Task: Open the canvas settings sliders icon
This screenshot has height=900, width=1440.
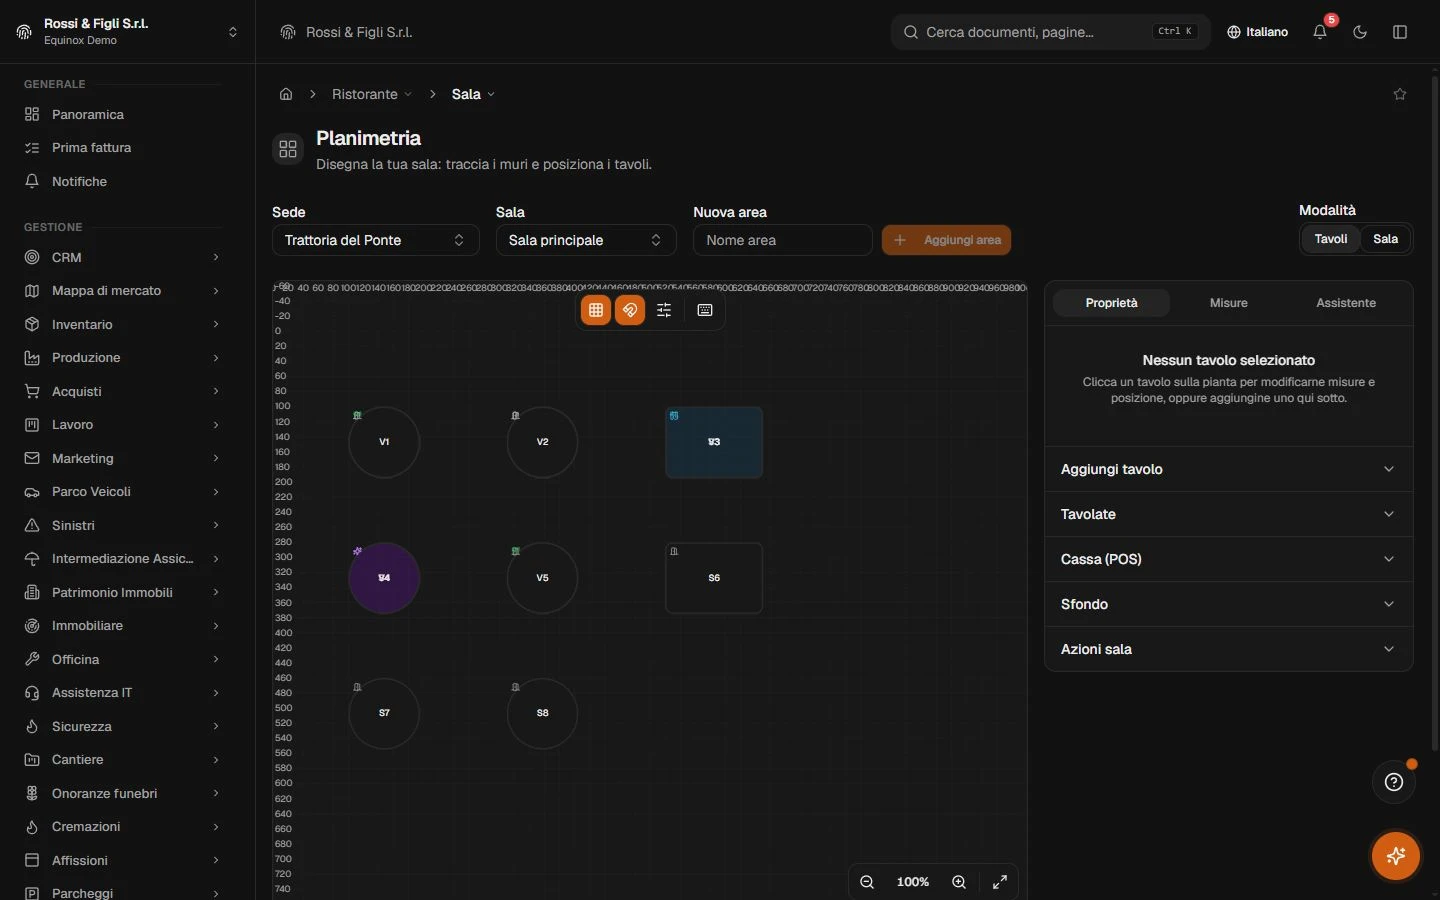Action: [664, 310]
